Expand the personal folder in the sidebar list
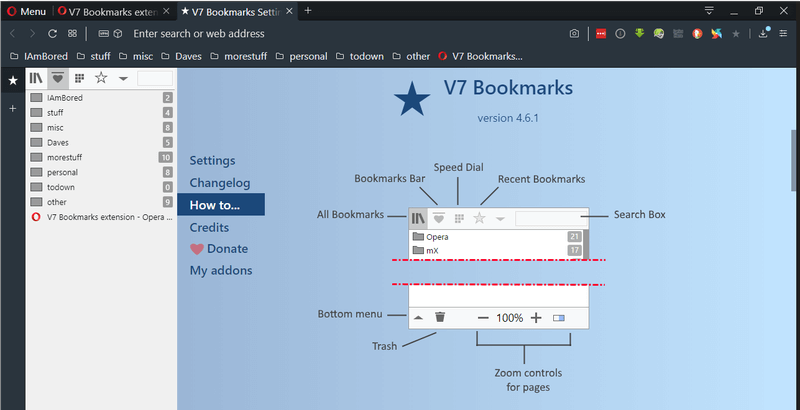The width and height of the screenshot is (800, 410). pos(101,172)
